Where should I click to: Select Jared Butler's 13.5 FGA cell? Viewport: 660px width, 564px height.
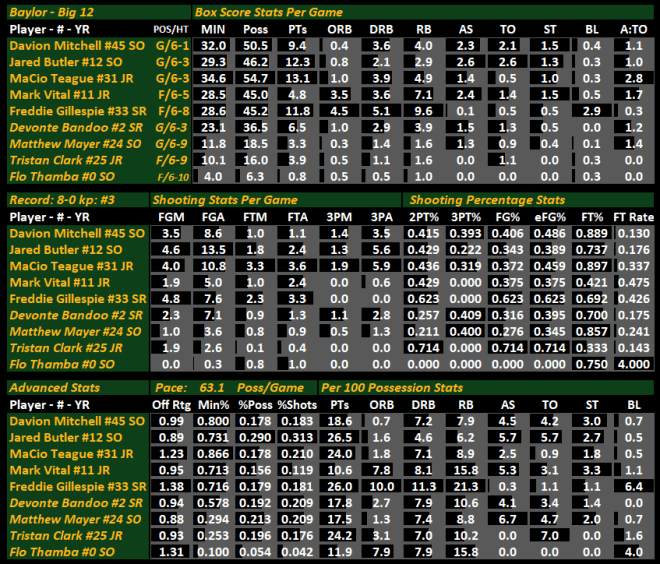pos(213,250)
